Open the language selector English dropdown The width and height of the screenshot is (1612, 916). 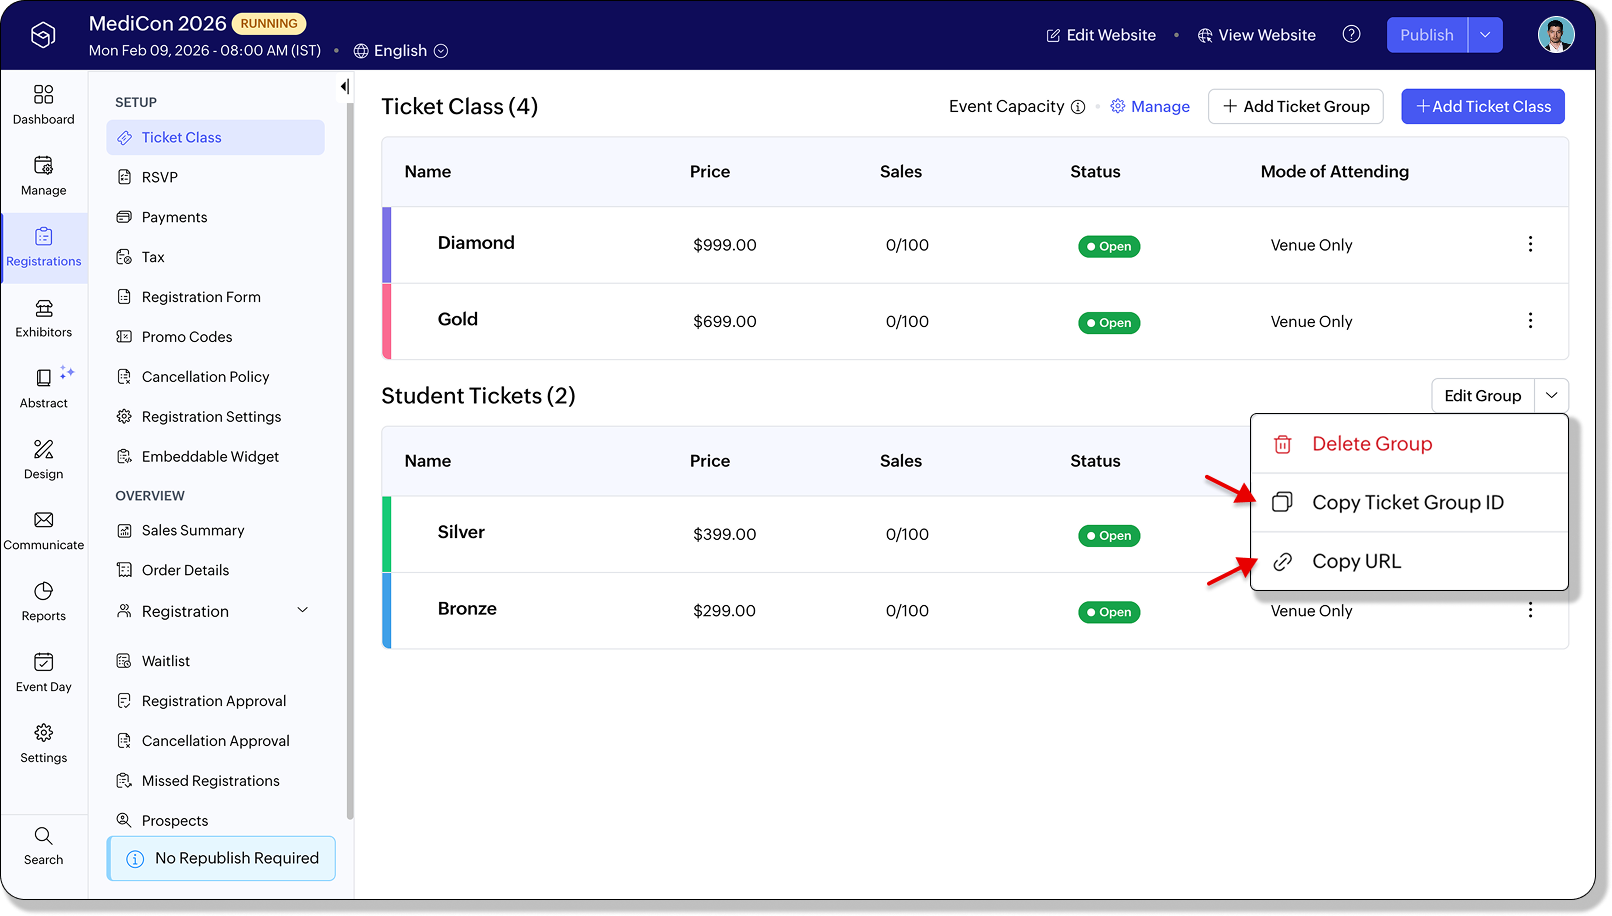click(401, 51)
